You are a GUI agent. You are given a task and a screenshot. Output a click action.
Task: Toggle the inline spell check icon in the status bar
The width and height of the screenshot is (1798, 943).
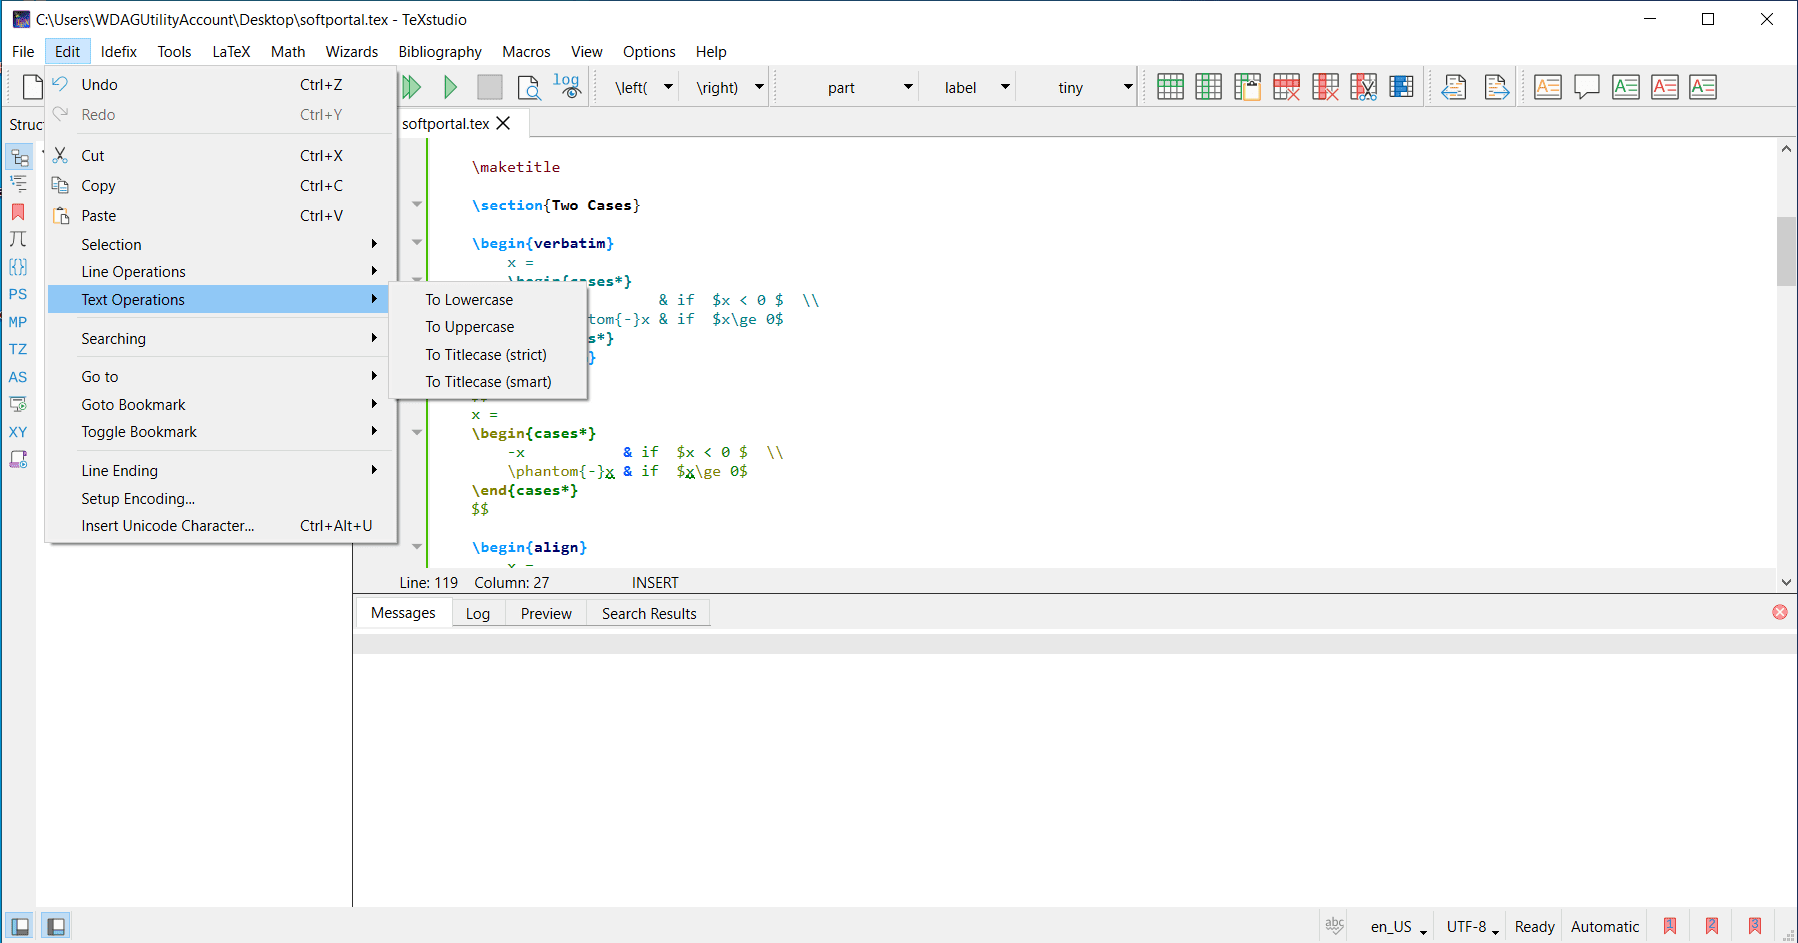click(1334, 926)
